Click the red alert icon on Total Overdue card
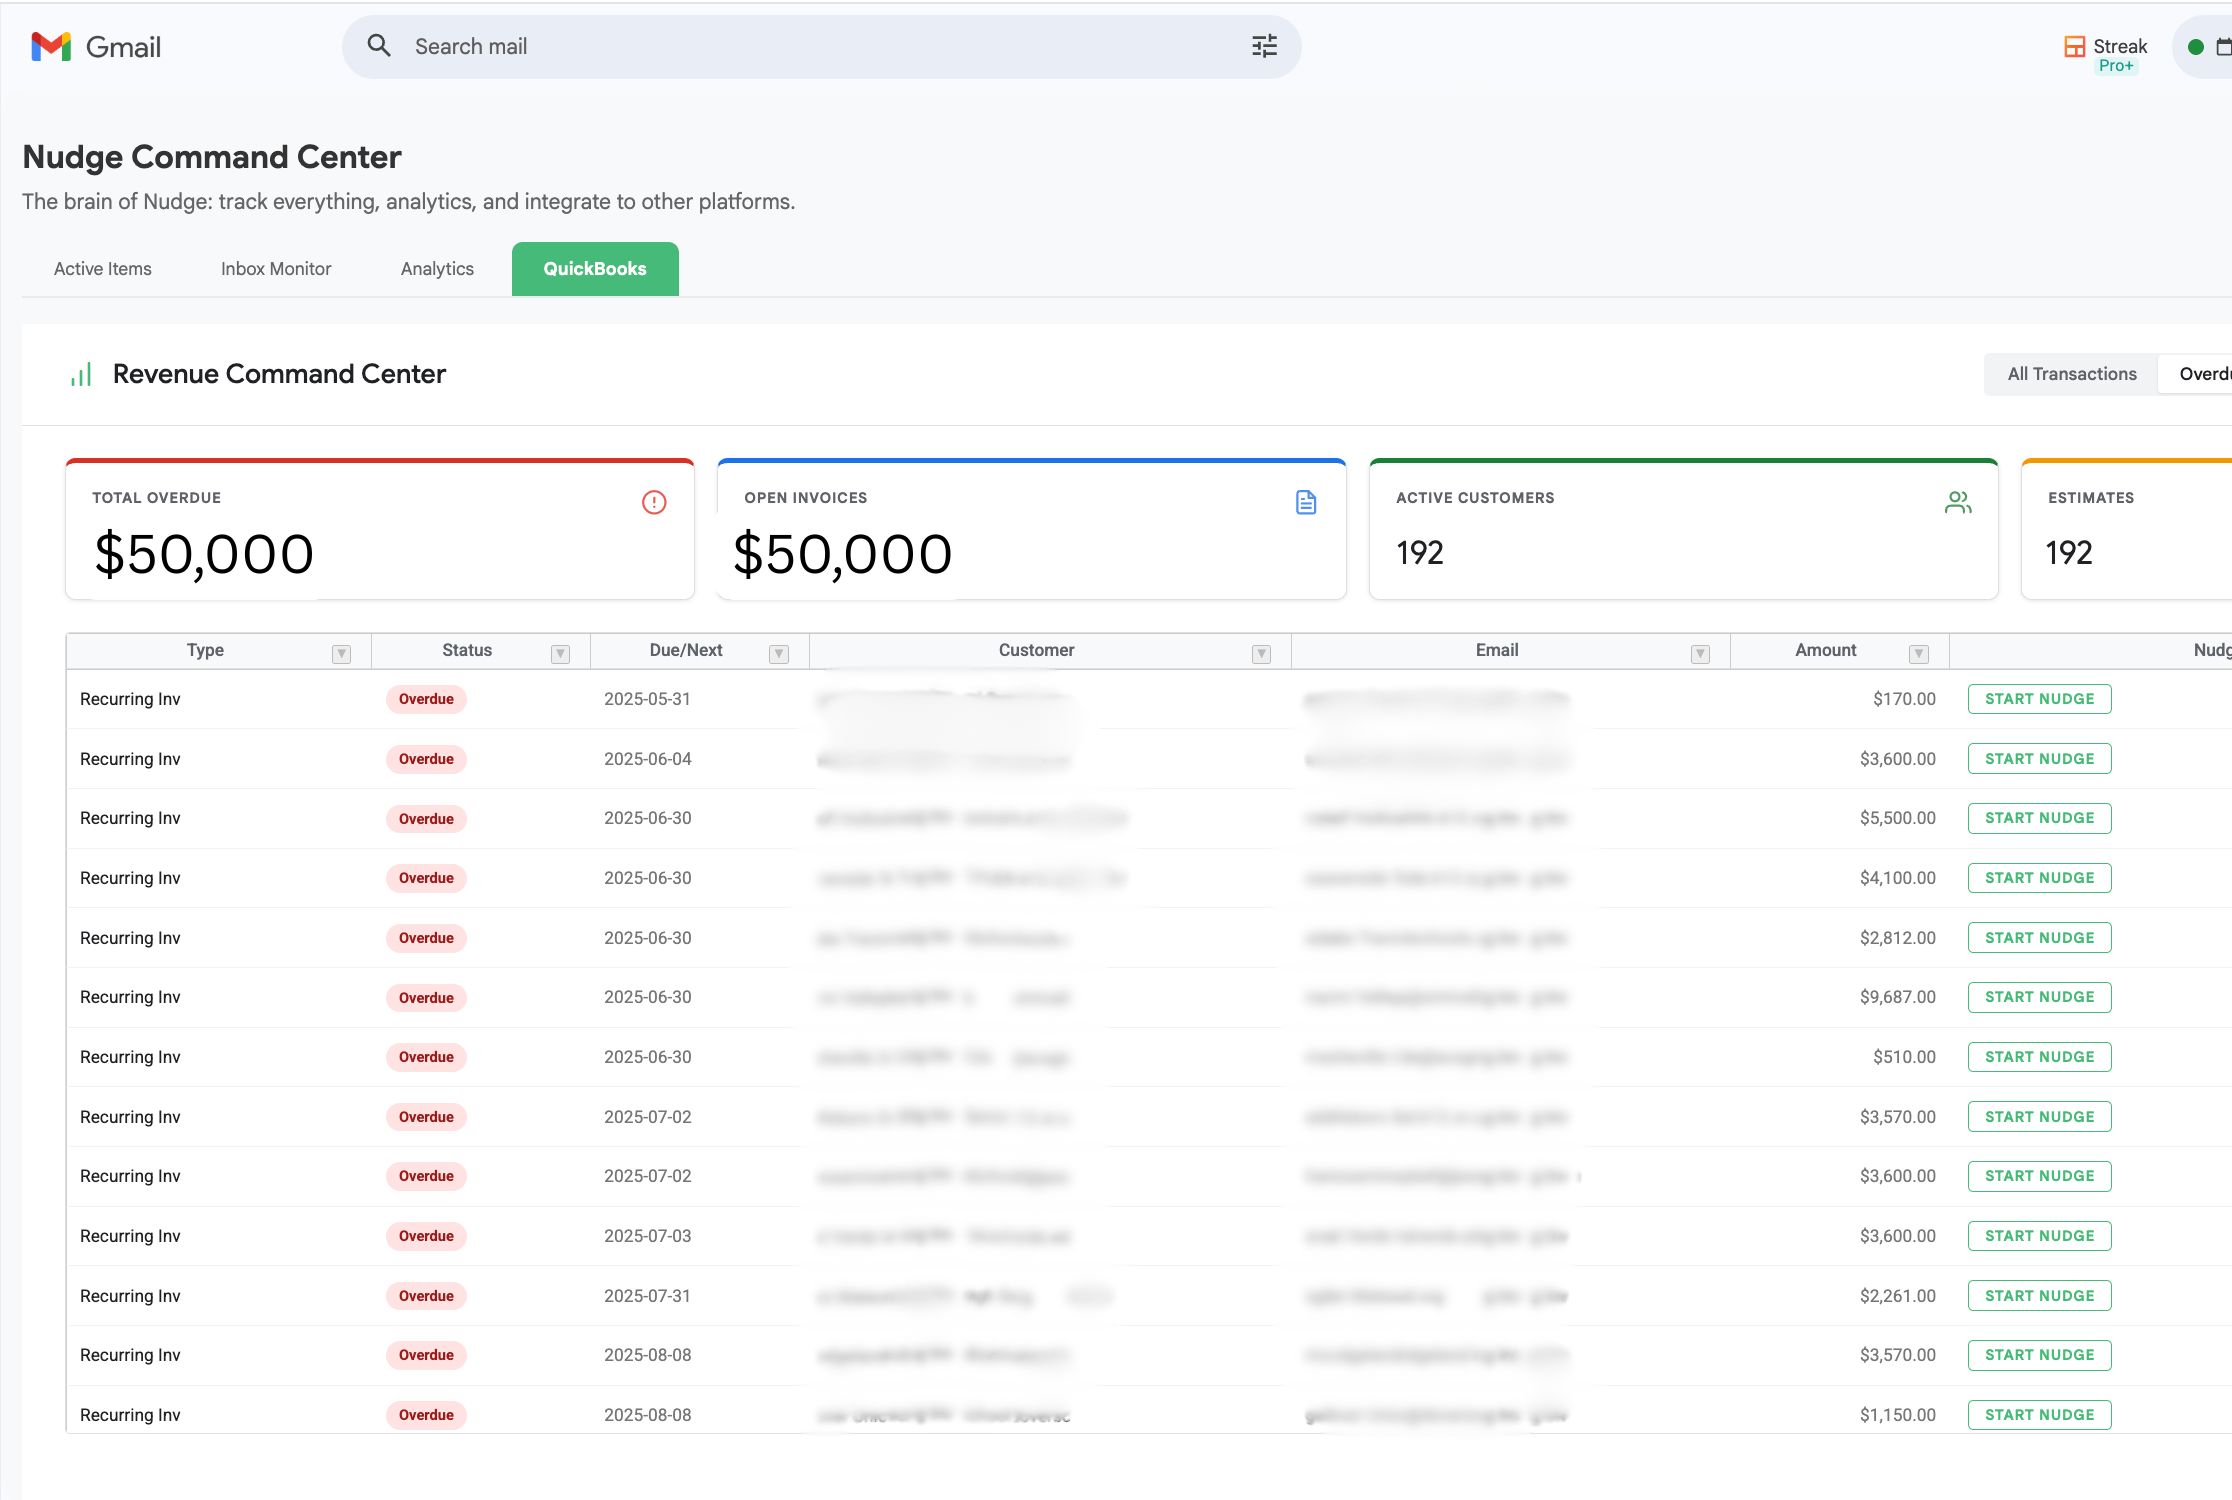Viewport: 2232px width, 1500px height. pyautogui.click(x=653, y=502)
